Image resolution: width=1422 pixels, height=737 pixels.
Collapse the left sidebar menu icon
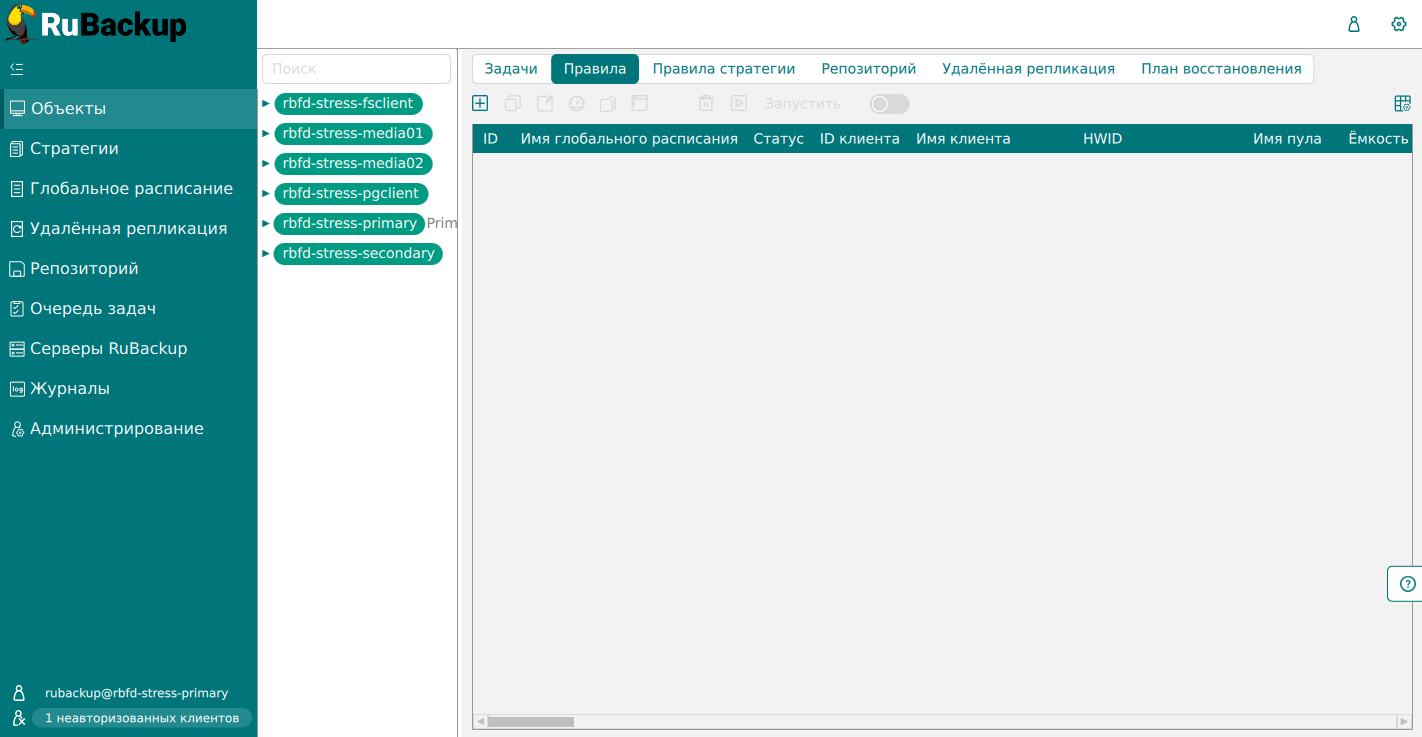(x=16, y=69)
